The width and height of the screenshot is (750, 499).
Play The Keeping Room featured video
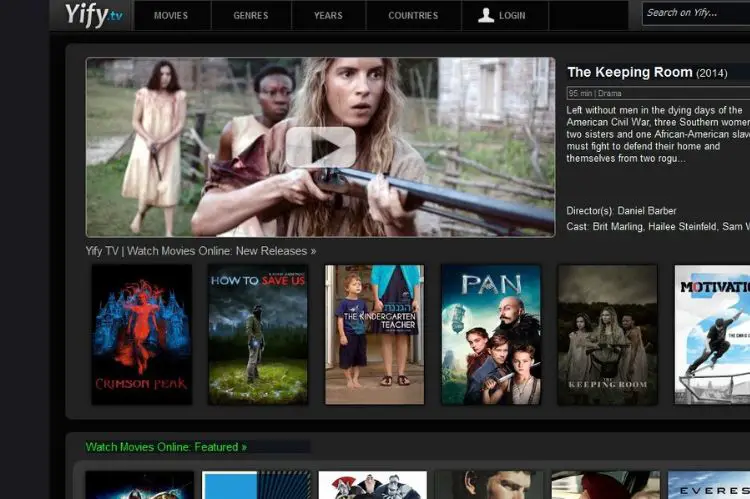click(x=320, y=147)
